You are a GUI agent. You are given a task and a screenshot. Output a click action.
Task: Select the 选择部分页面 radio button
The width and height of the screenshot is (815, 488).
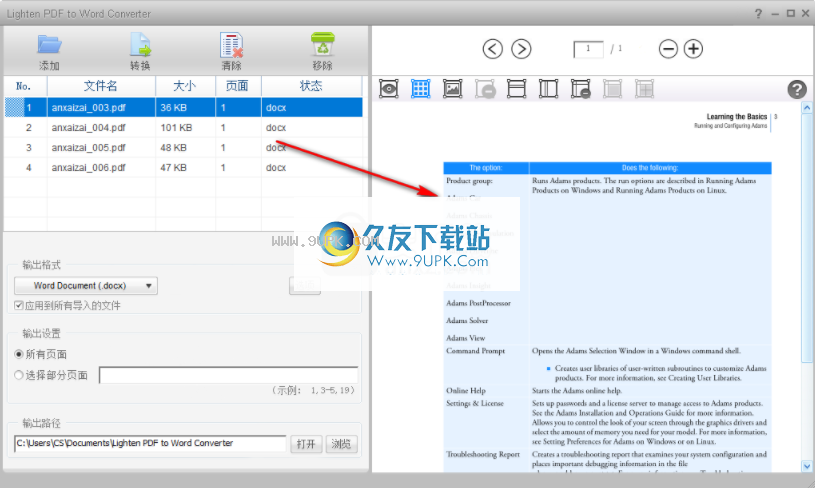coord(19,375)
